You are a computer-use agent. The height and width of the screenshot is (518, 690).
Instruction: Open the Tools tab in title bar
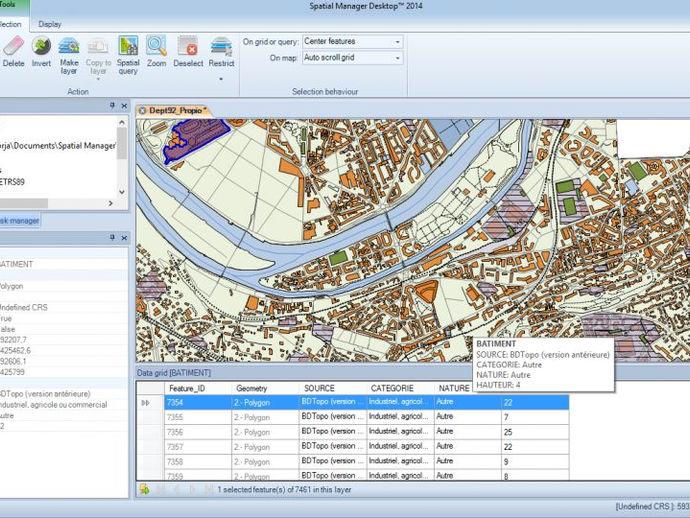(x=8, y=5)
